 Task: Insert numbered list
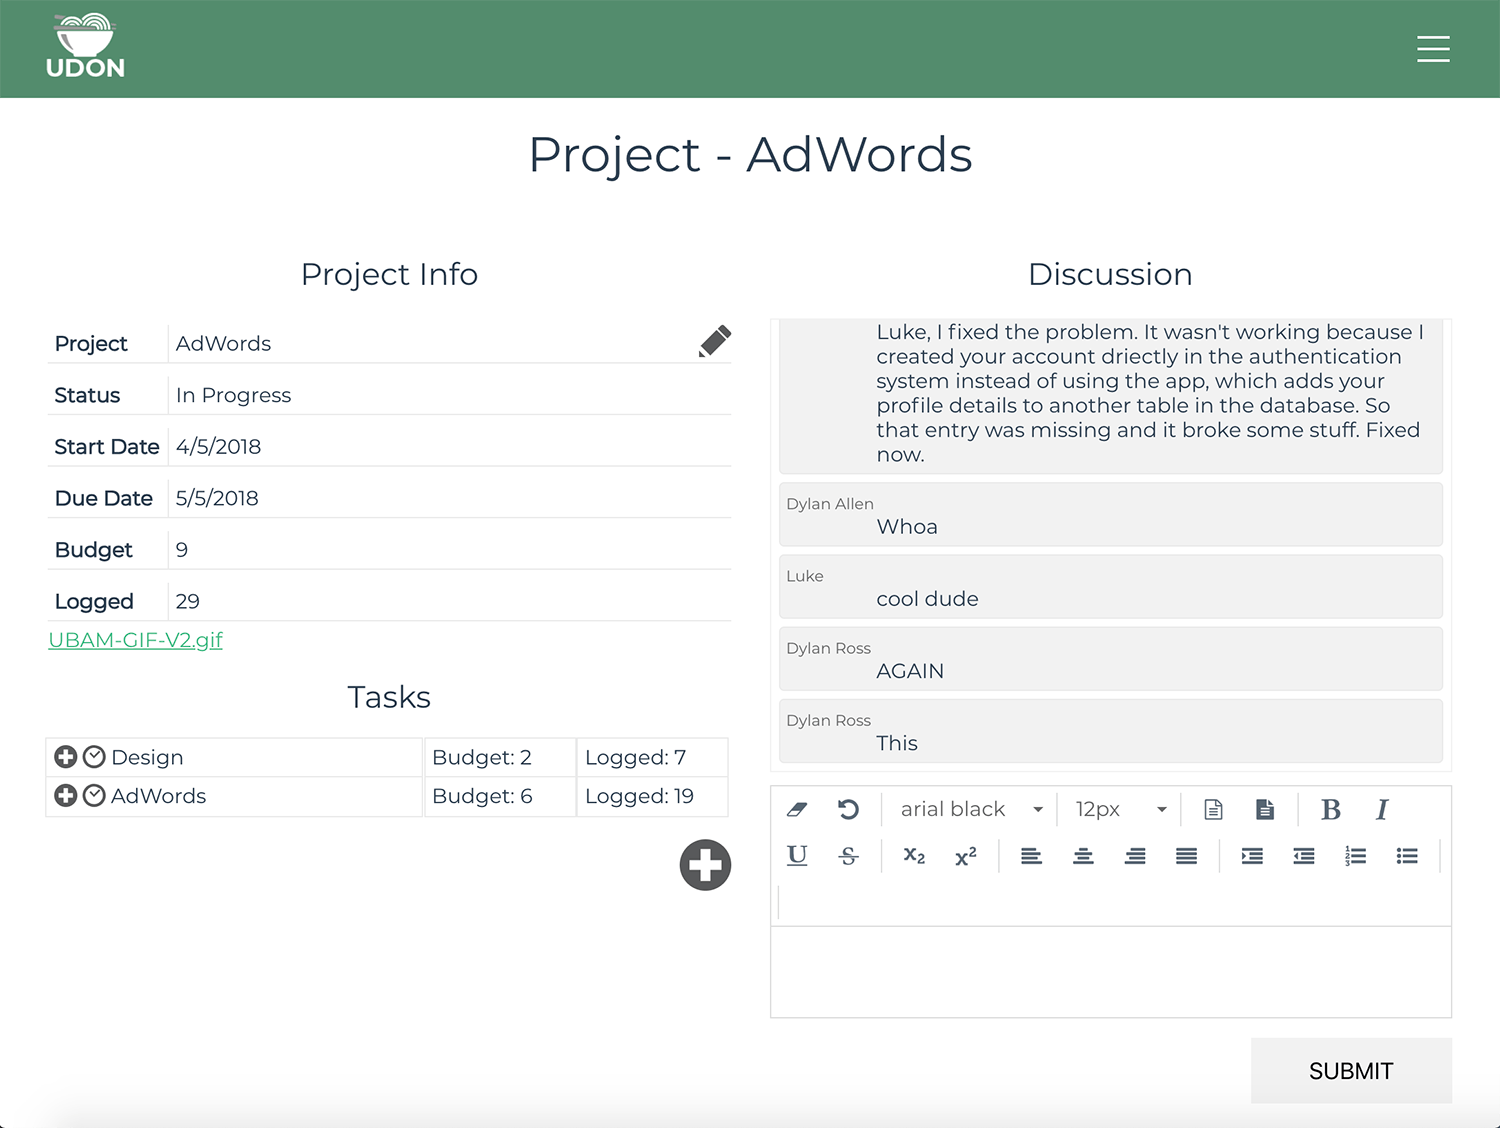tap(1355, 856)
